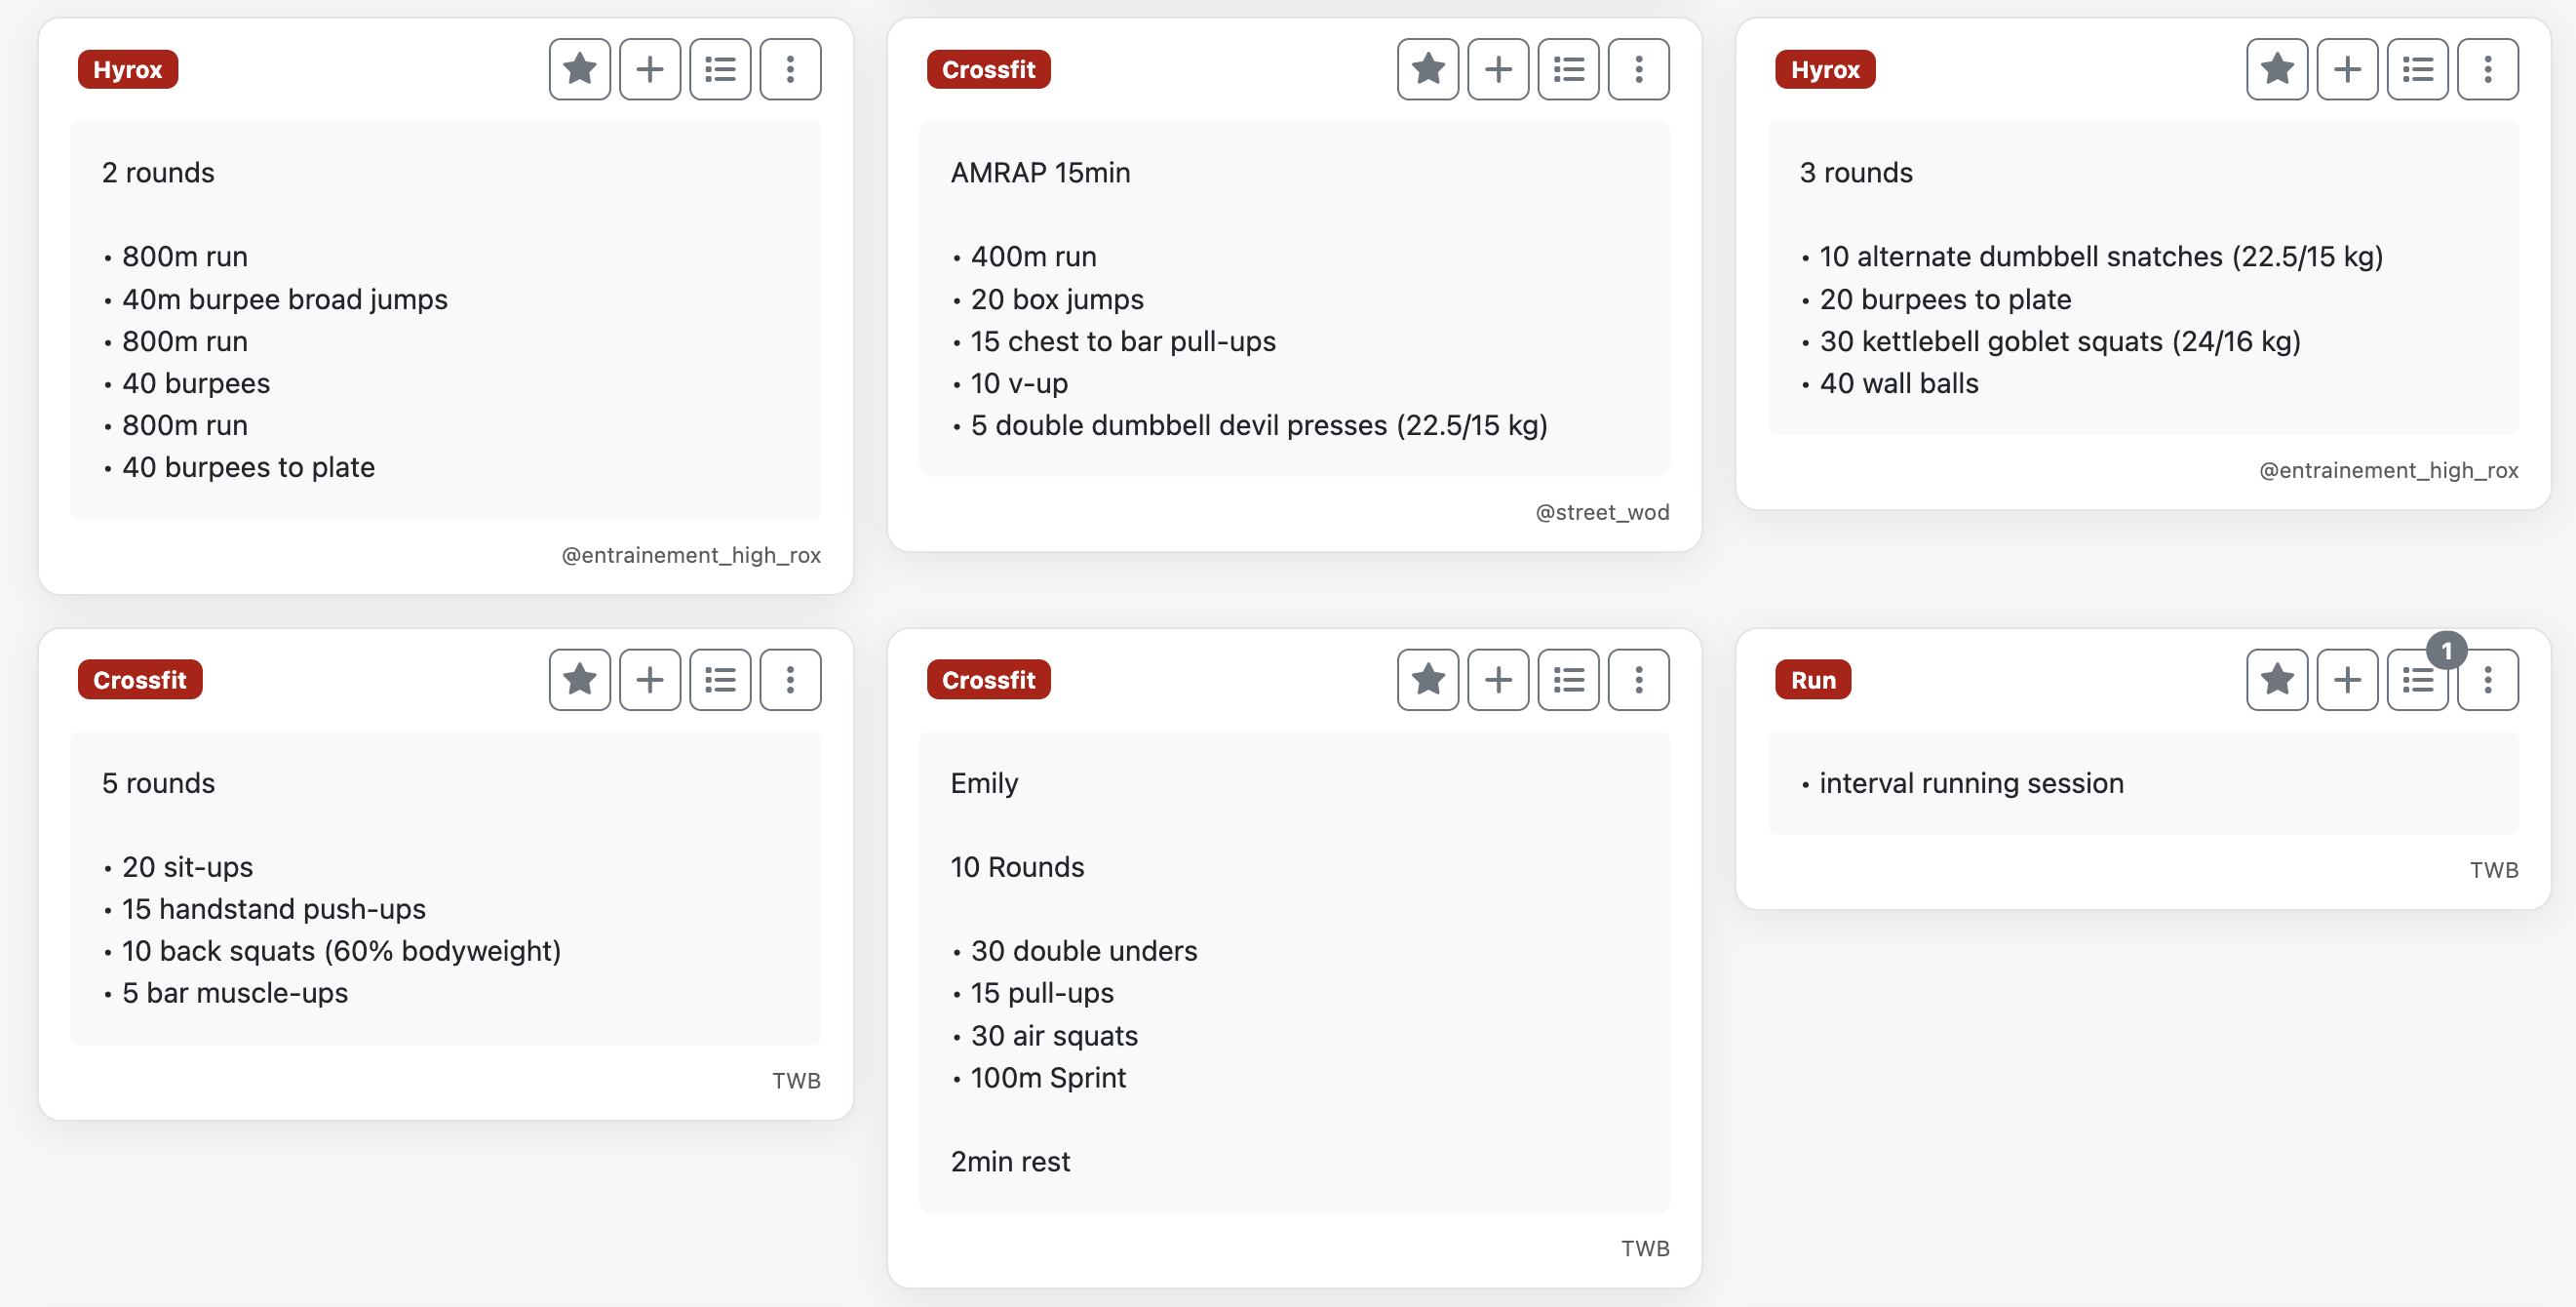
Task: Open the @street_wod author link
Action: [1602, 512]
